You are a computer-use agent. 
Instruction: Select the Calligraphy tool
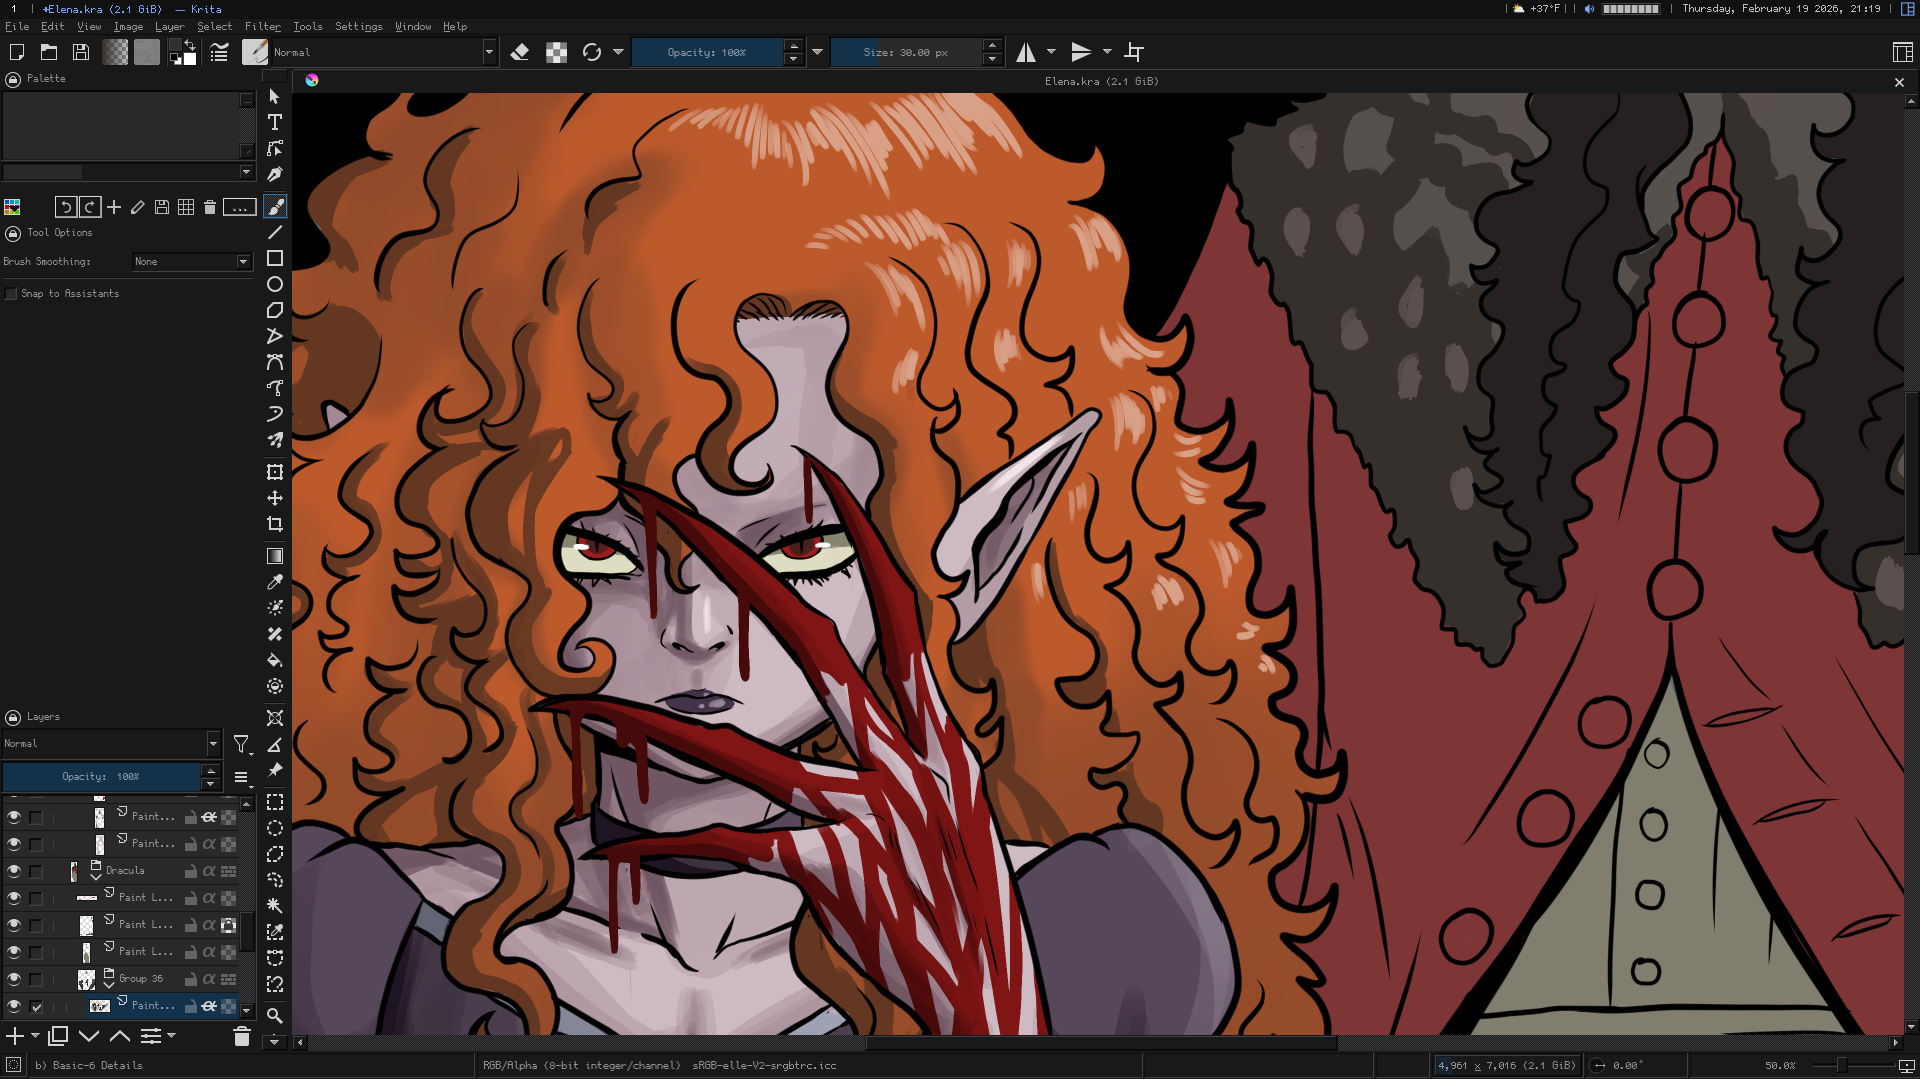pyautogui.click(x=275, y=174)
